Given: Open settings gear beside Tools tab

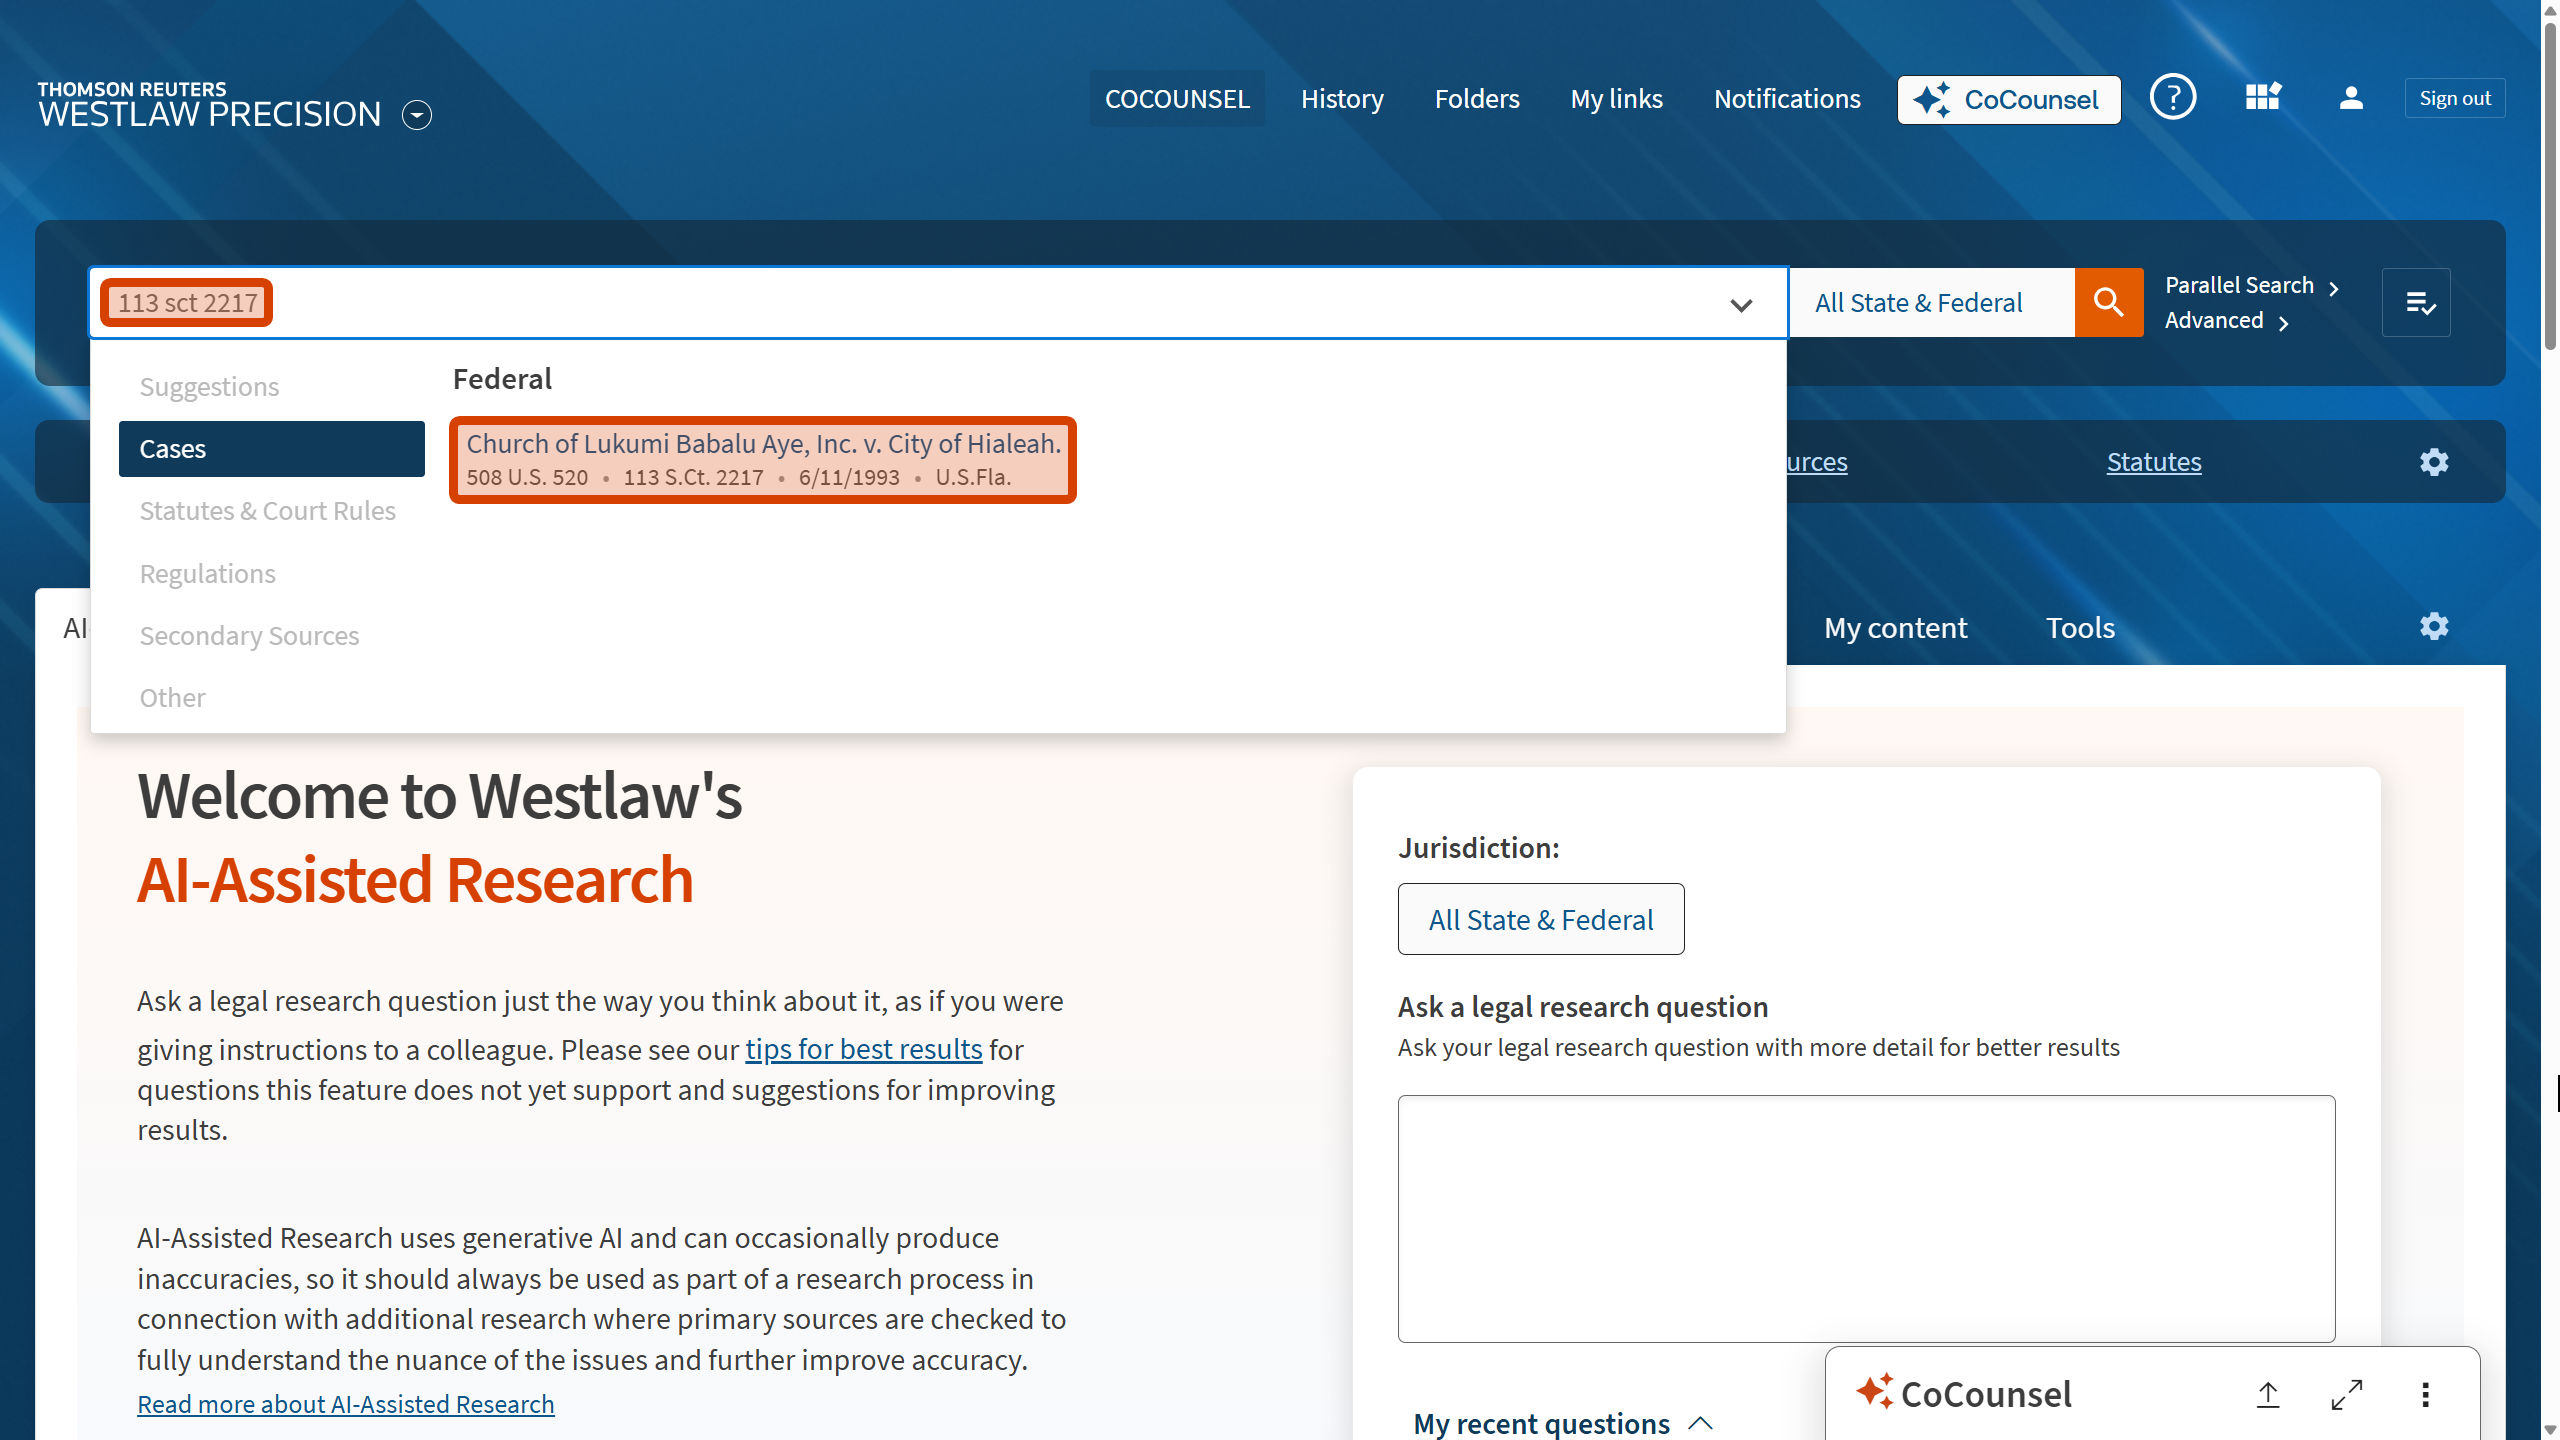Looking at the screenshot, I should click(x=2433, y=627).
